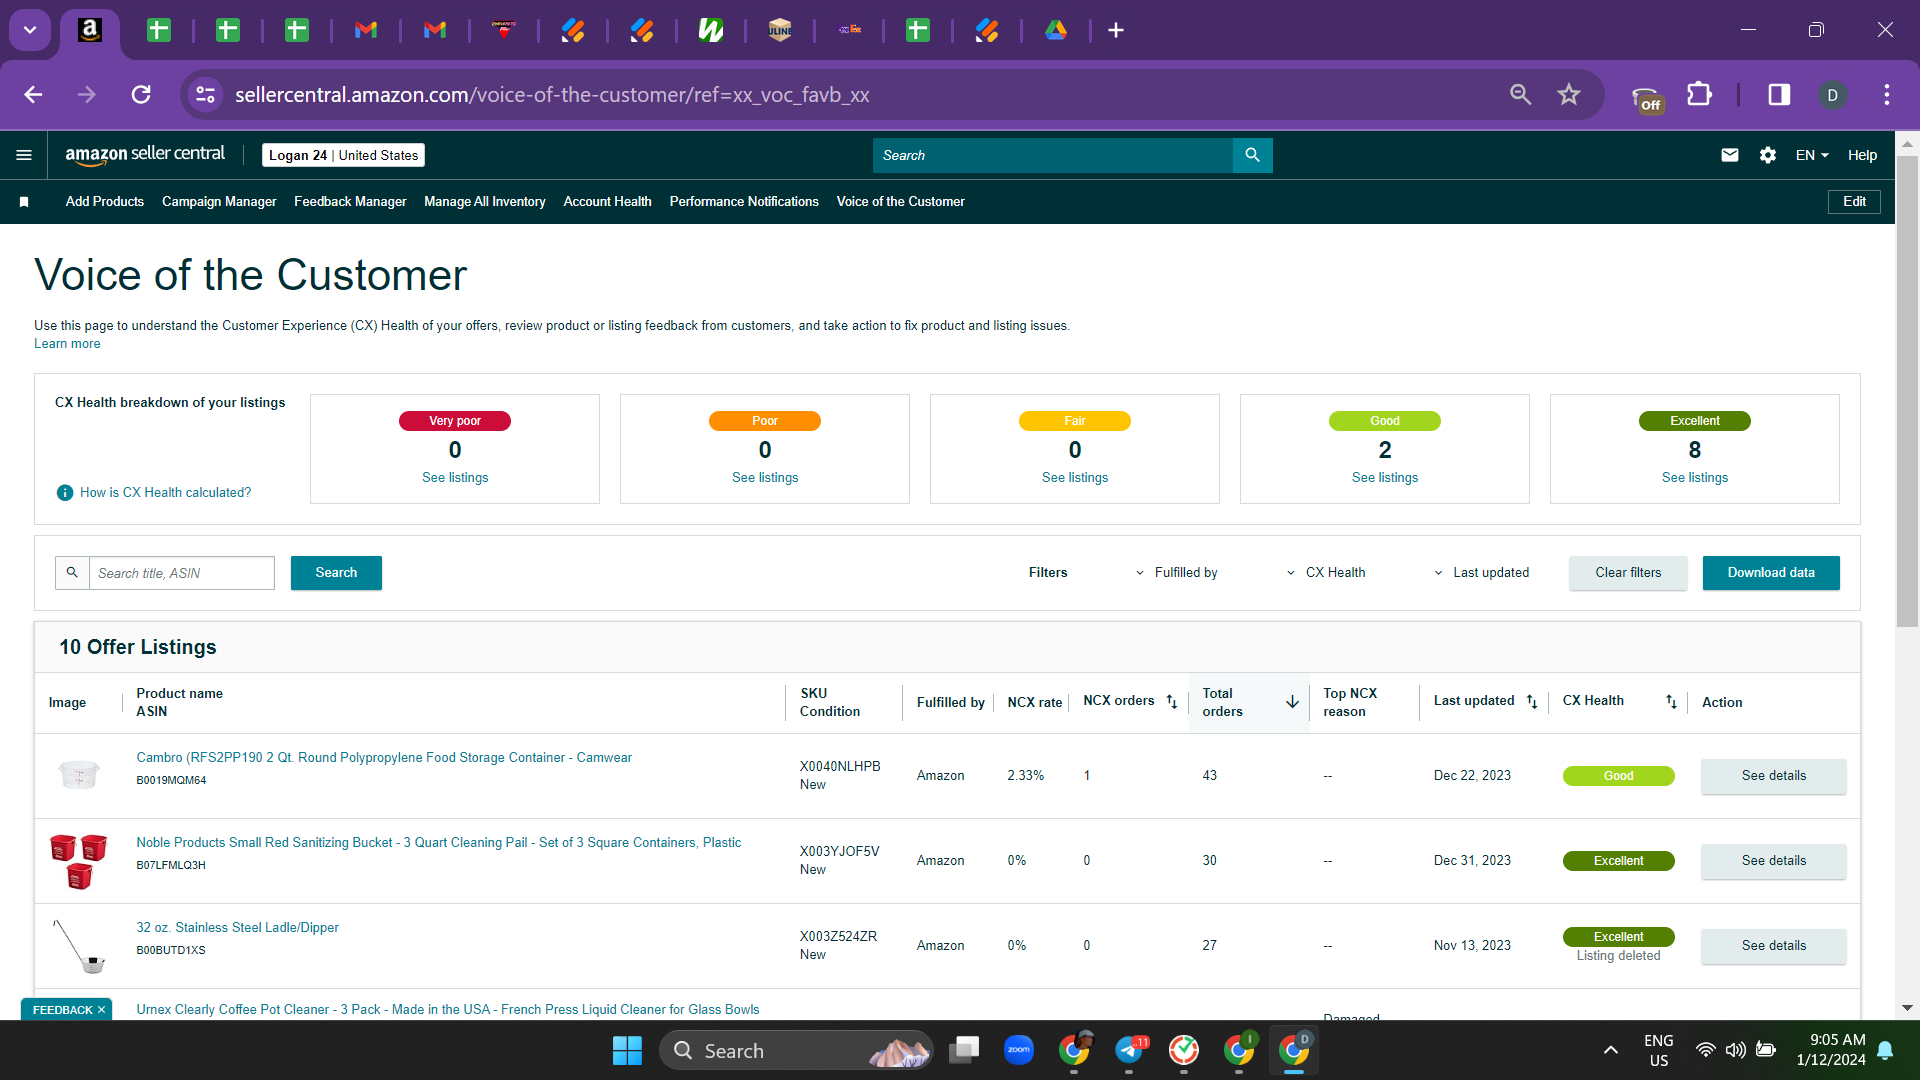Sort by Total orders down arrow
Viewport: 1920px width, 1080px height.
pyautogui.click(x=1292, y=702)
